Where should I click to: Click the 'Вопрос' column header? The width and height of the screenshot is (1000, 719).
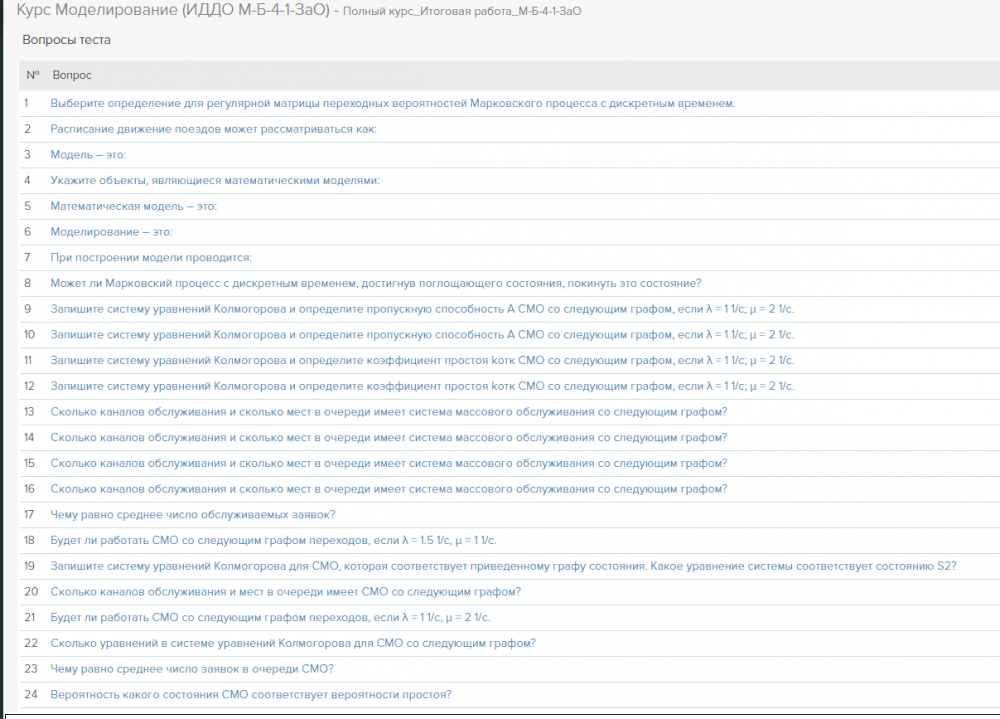pyautogui.click(x=72, y=75)
